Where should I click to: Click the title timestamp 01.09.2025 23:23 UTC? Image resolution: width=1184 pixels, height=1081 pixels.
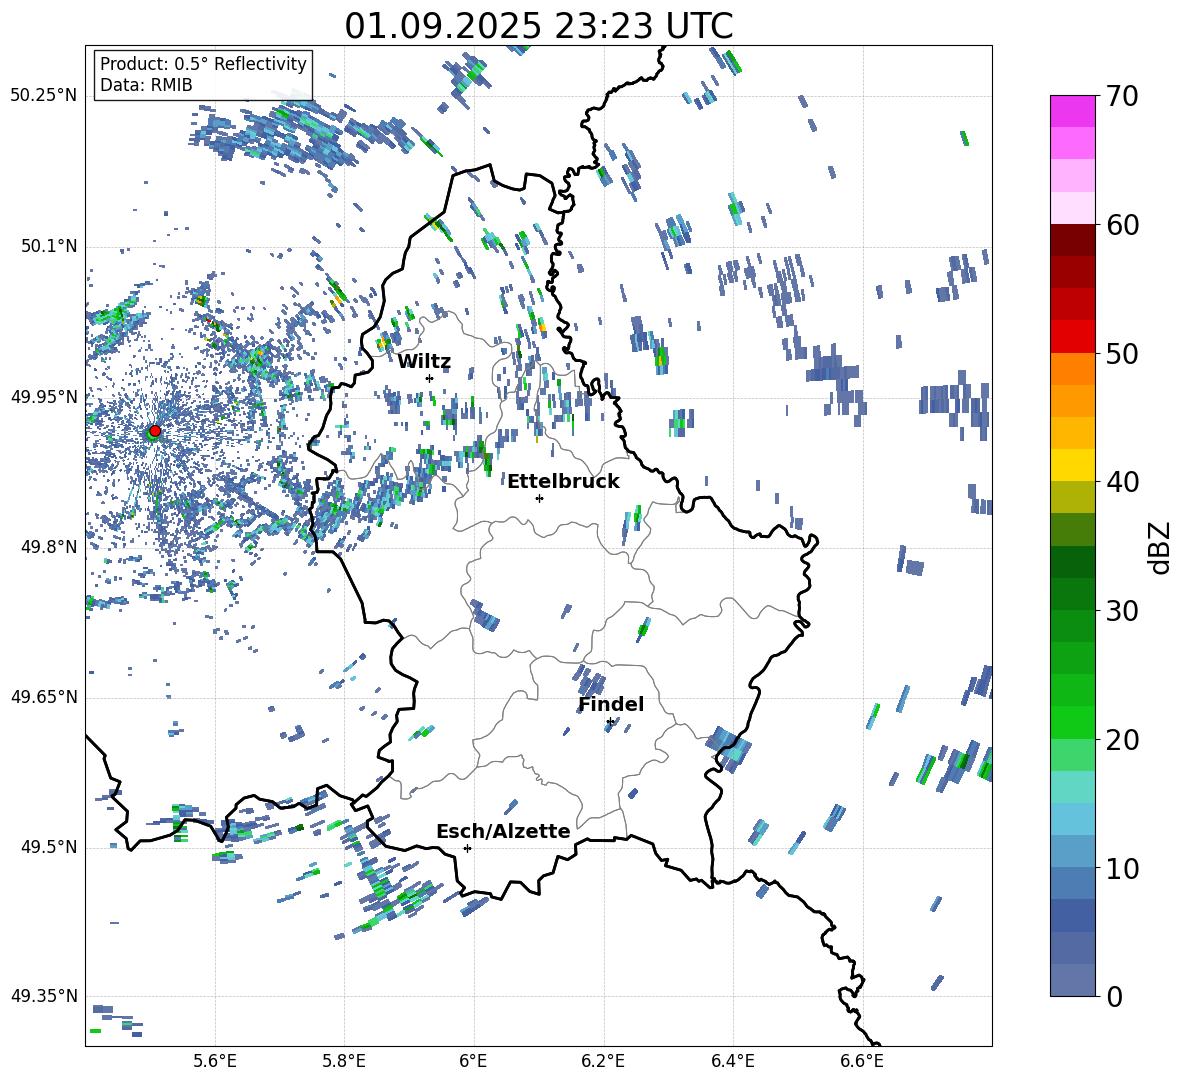pos(539,26)
